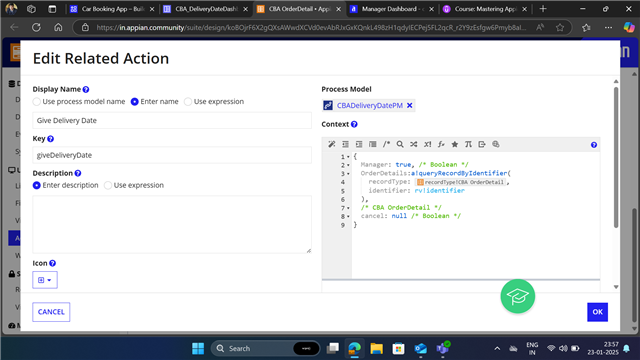Screen dimensions: 640x360
Task: Open the expression editor help icon
Action: pyautogui.click(x=594, y=145)
